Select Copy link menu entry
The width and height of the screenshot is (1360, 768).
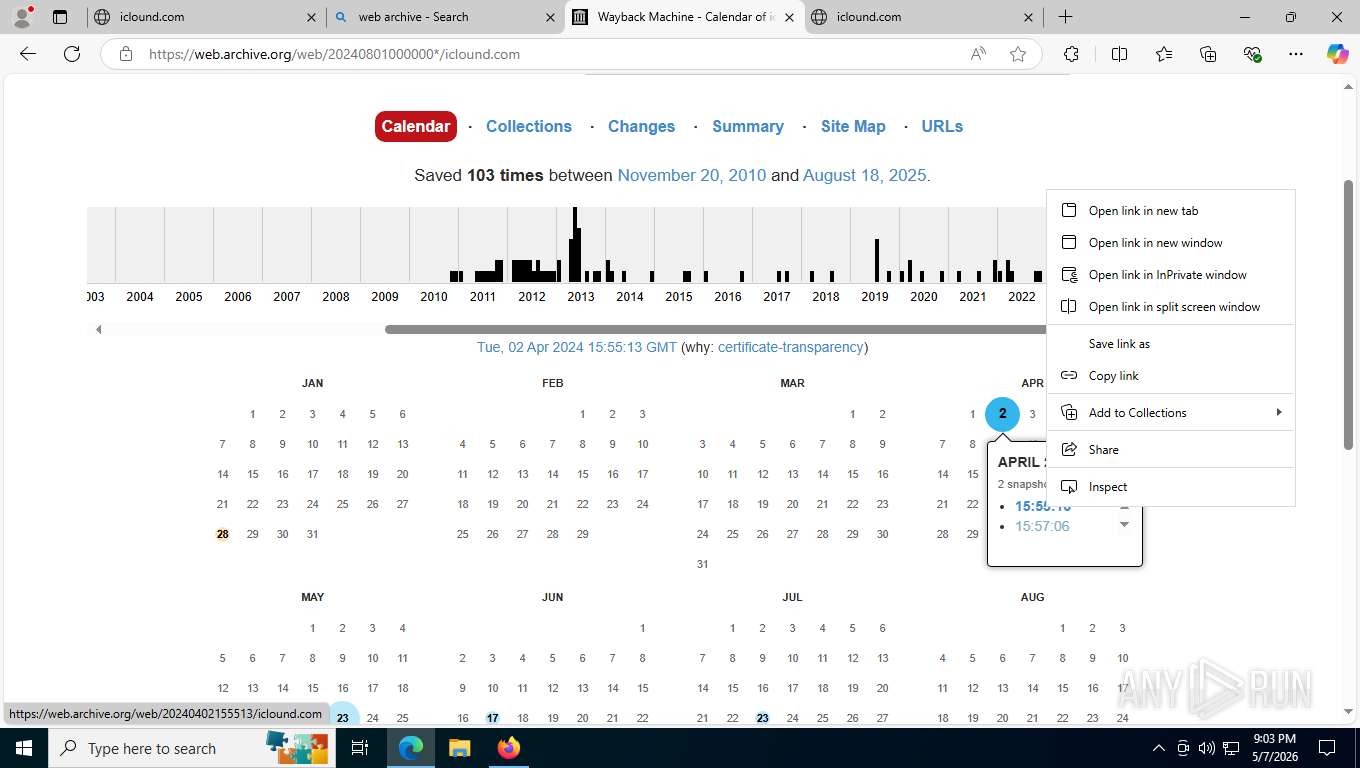click(1171, 376)
